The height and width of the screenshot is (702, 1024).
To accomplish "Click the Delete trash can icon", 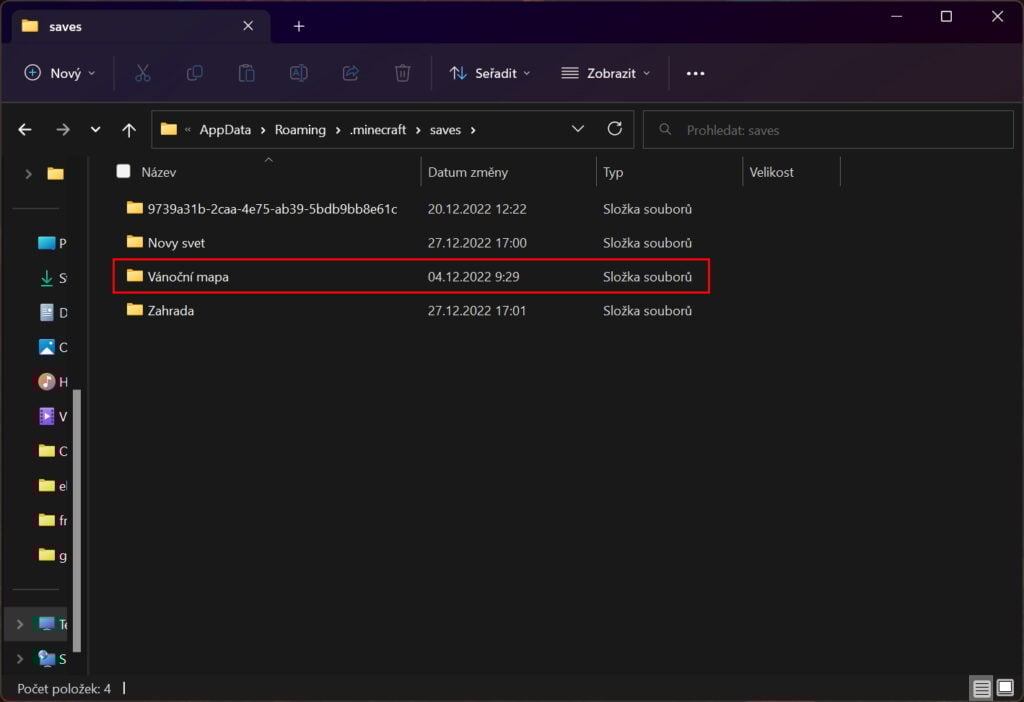I will tap(402, 73).
